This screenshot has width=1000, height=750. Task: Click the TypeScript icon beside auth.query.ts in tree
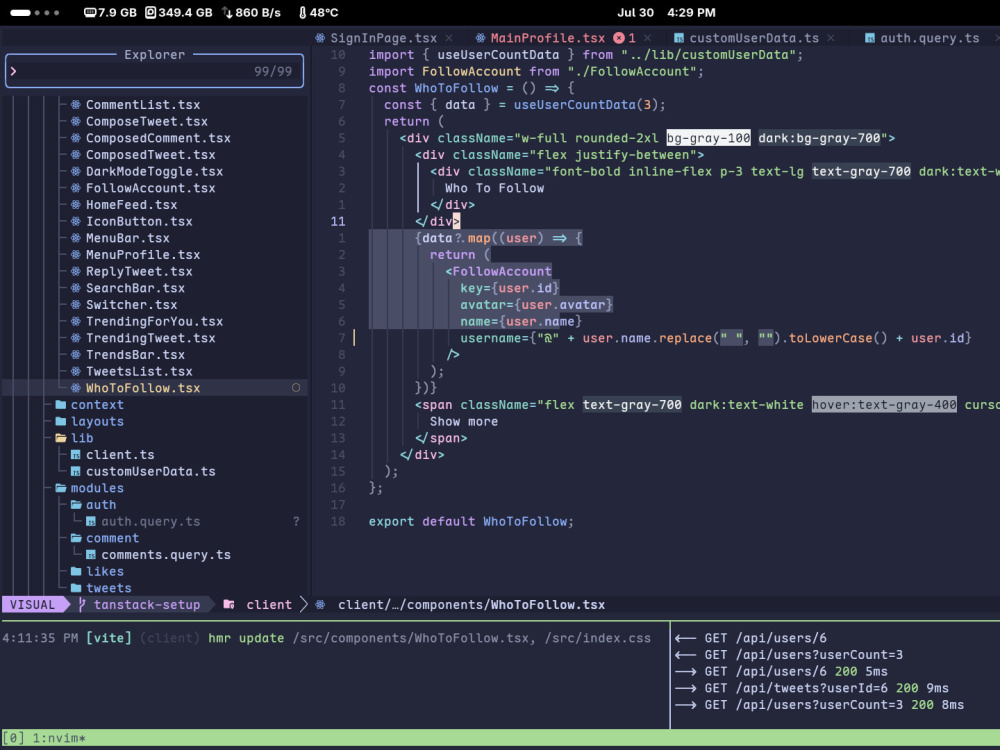tap(91, 522)
